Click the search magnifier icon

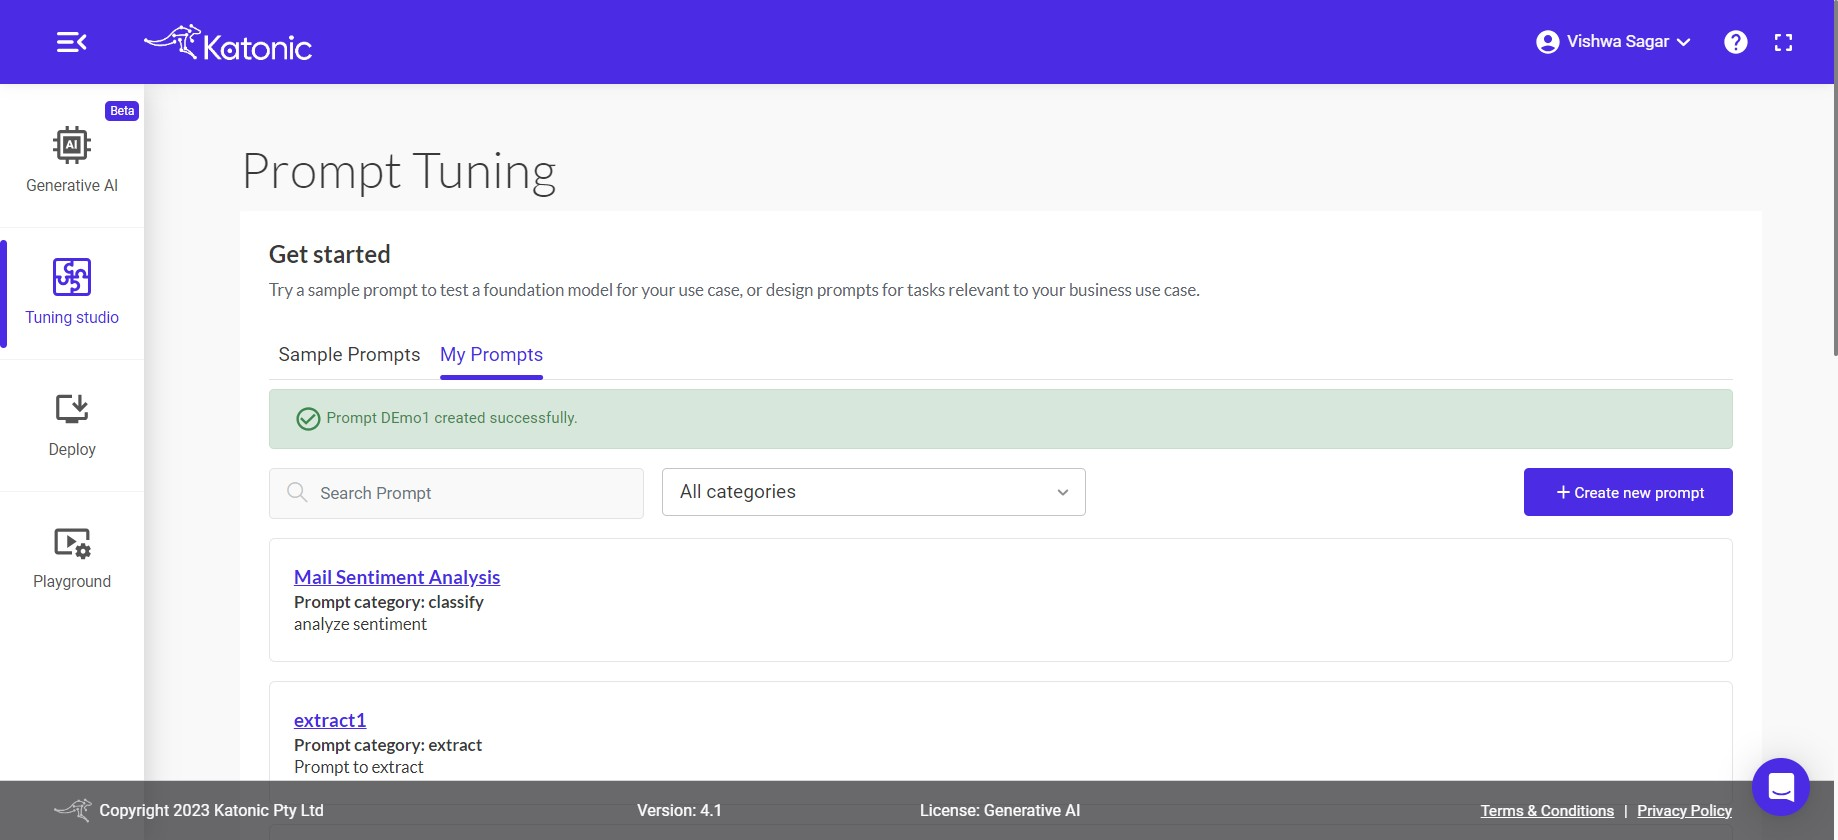coord(297,492)
